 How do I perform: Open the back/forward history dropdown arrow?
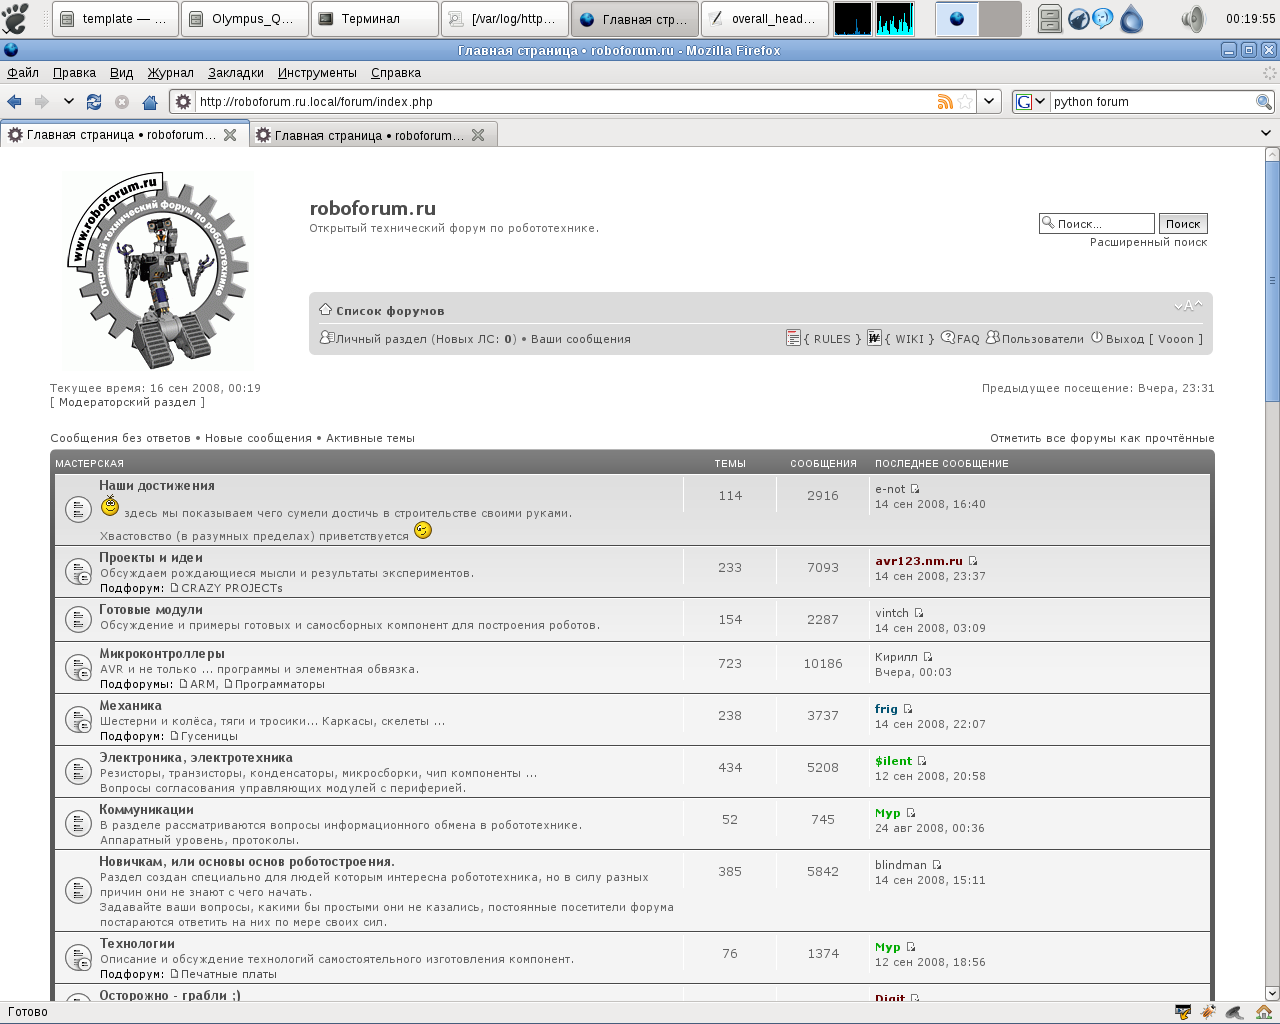click(68, 101)
